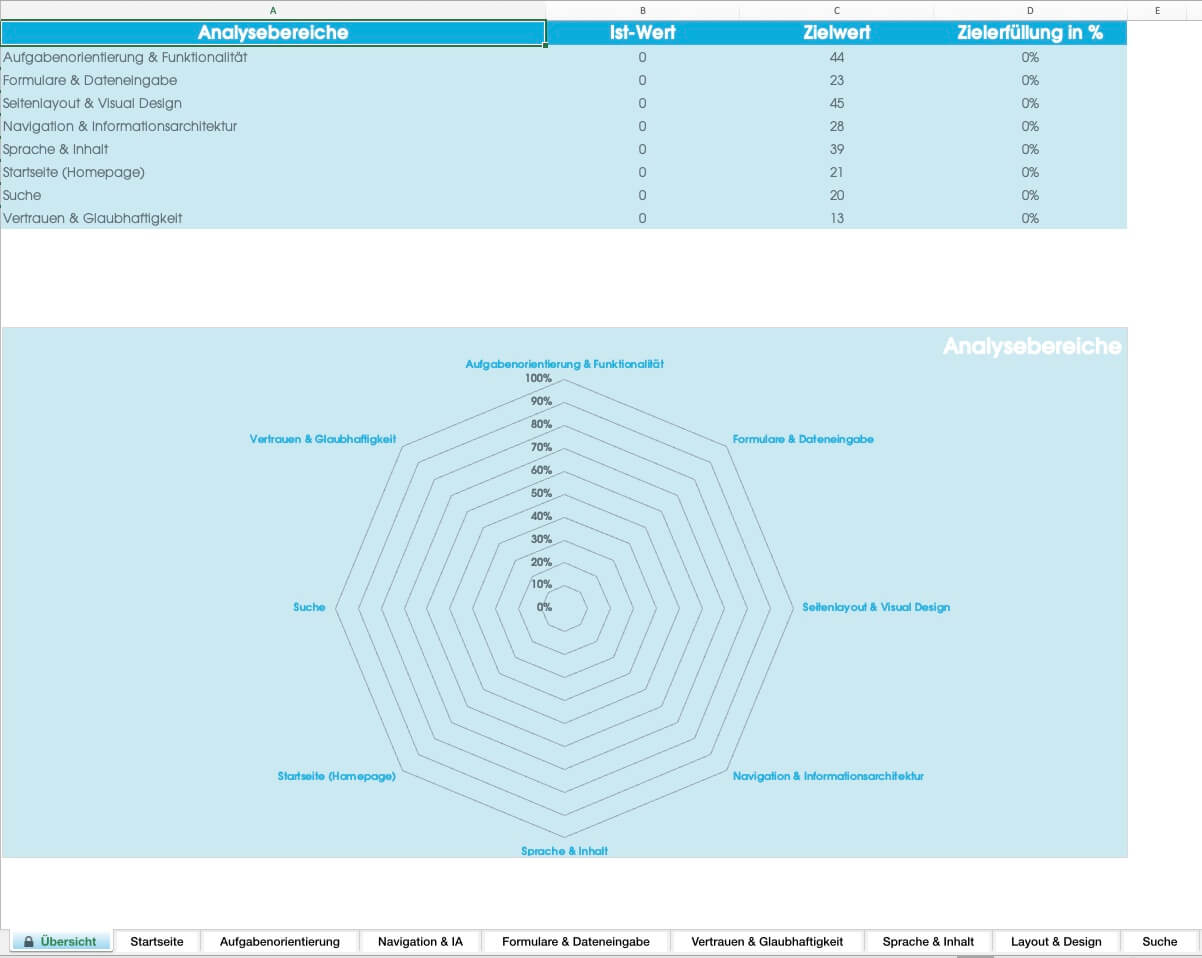
Task: Select the Formulare & Dateneingabe sheet tab
Action: [x=576, y=942]
